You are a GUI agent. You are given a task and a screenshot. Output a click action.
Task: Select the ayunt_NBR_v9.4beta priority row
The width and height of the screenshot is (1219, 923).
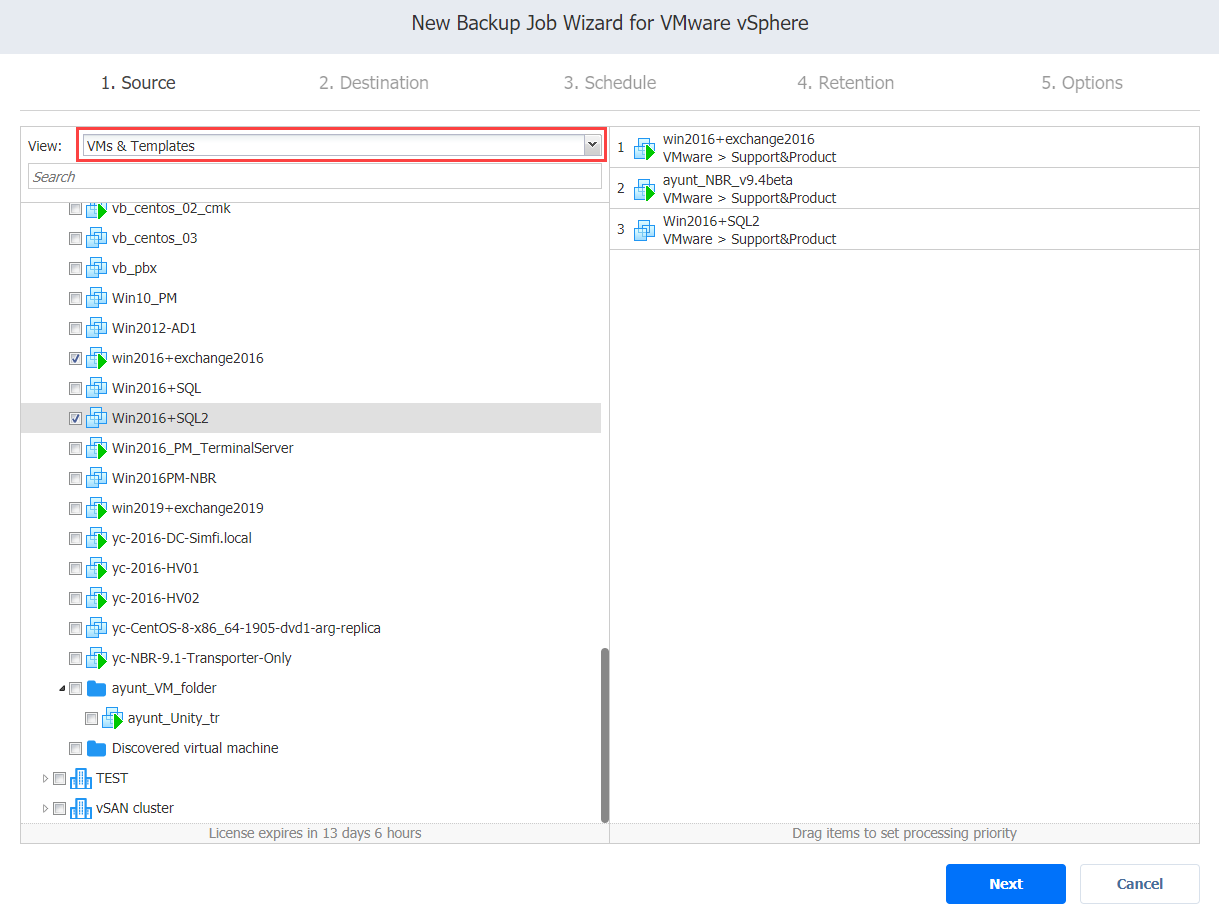click(x=905, y=189)
